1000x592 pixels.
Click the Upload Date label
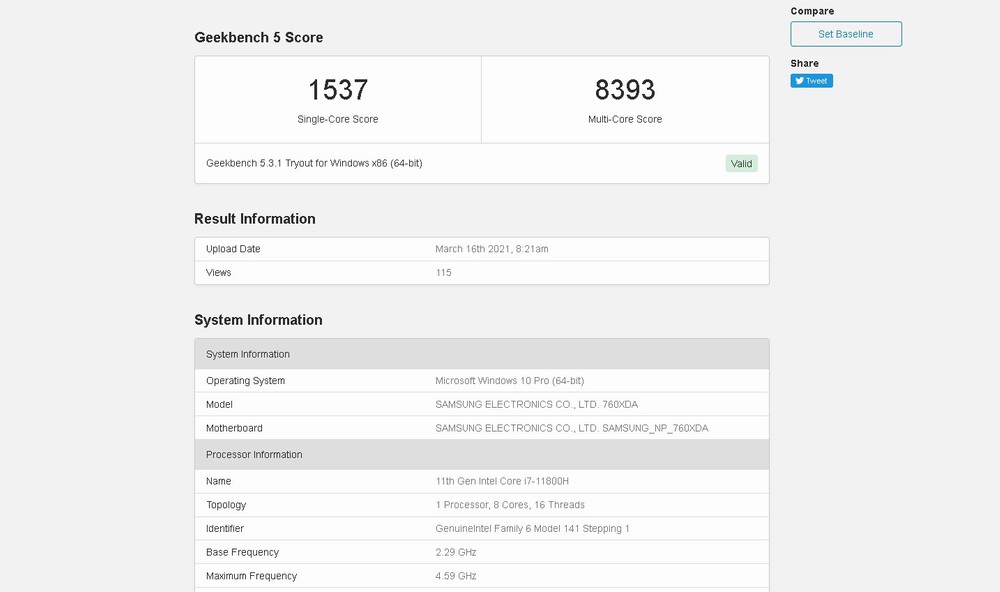coord(233,249)
